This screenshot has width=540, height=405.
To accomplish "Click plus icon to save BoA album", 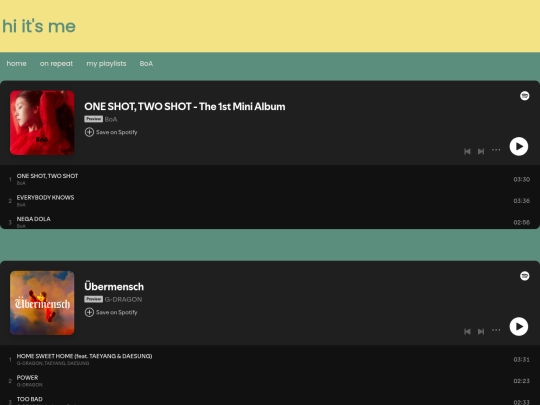I will point(89,132).
